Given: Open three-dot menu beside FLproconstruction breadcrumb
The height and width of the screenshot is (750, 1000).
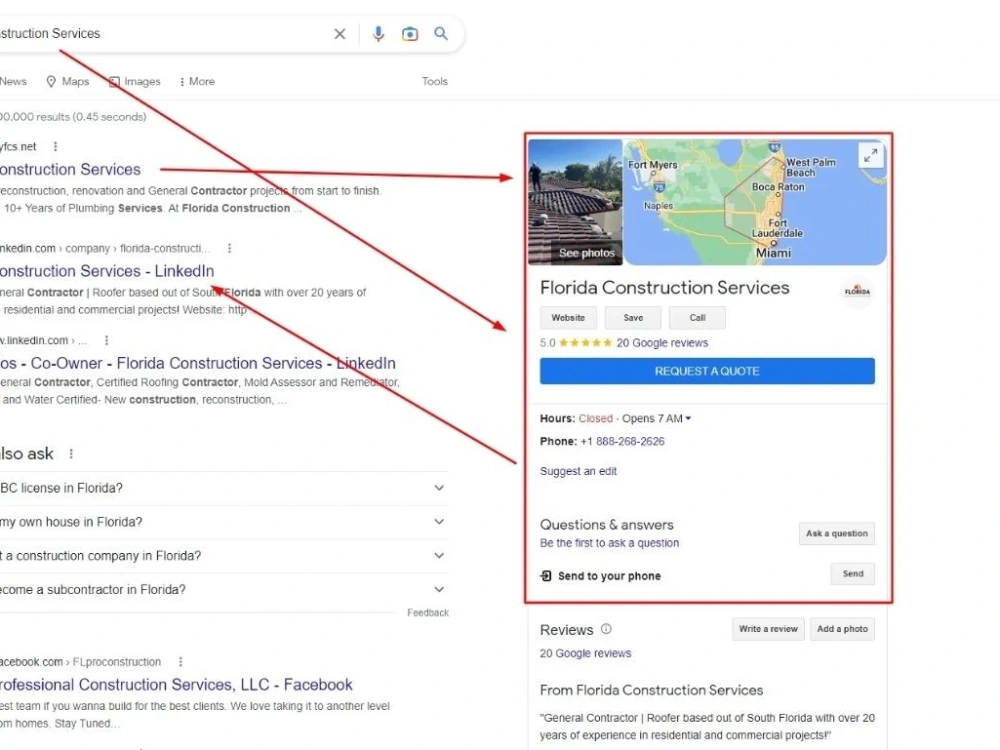Looking at the screenshot, I should [x=180, y=662].
